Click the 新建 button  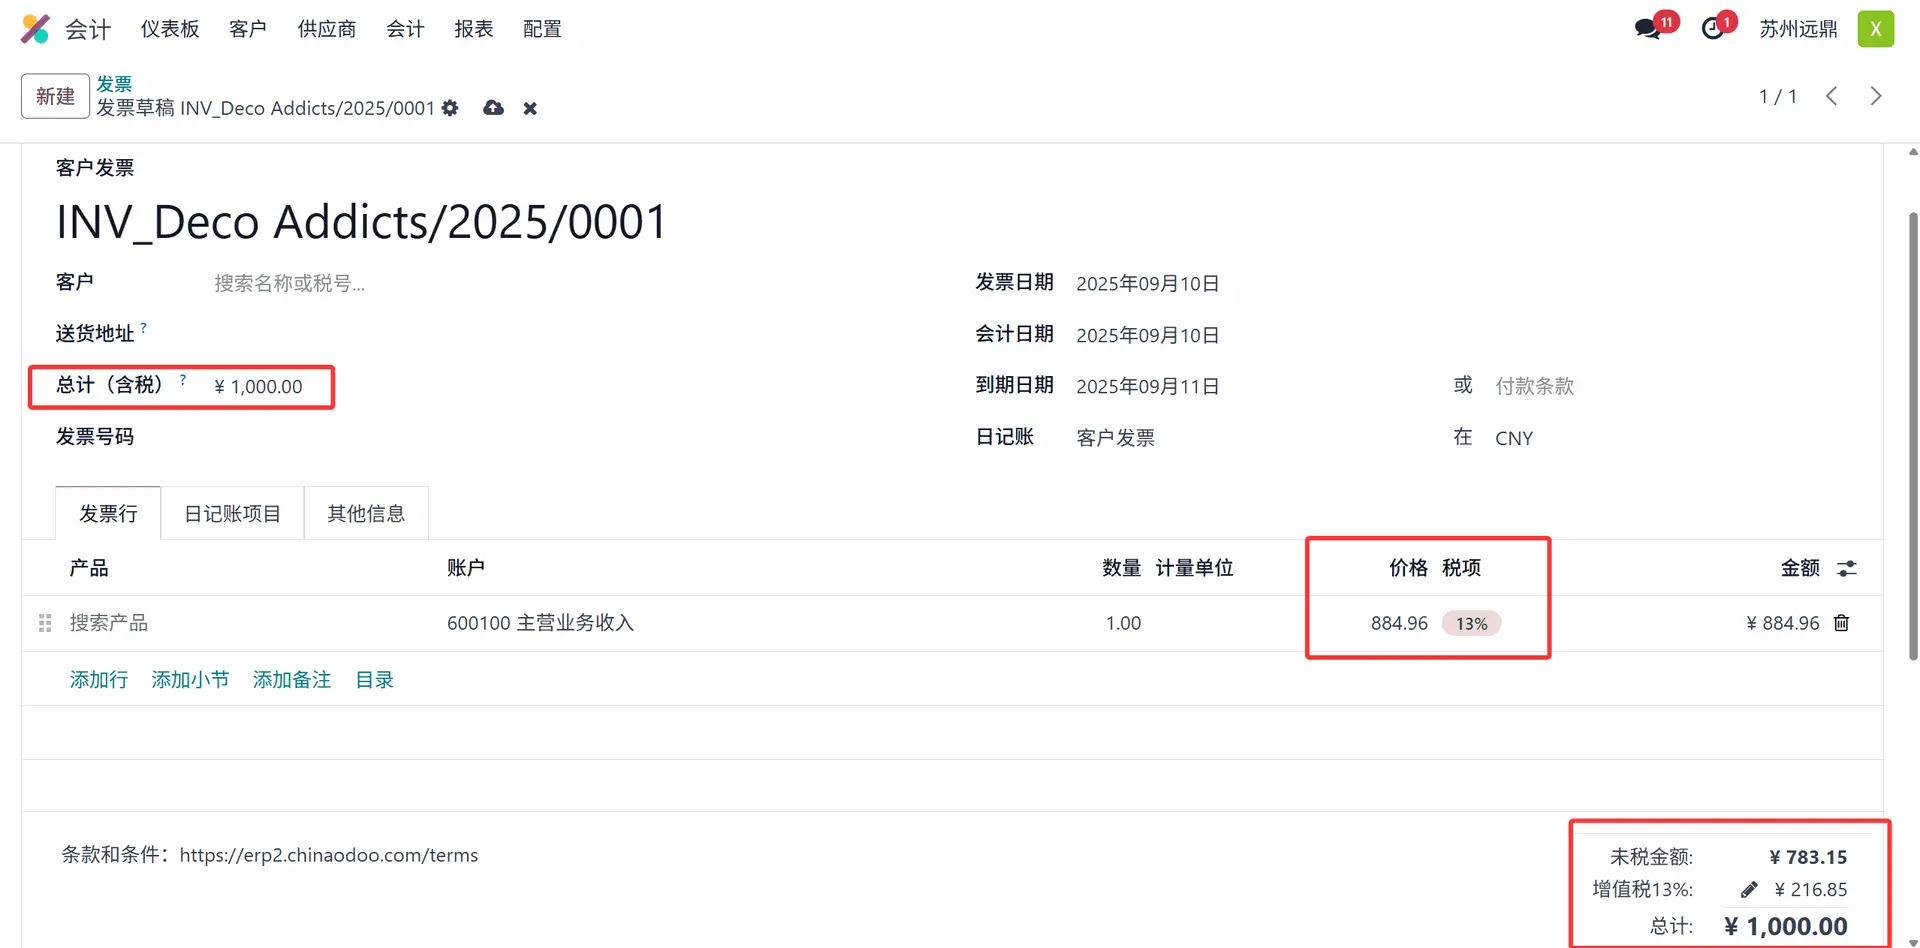tap(55, 96)
